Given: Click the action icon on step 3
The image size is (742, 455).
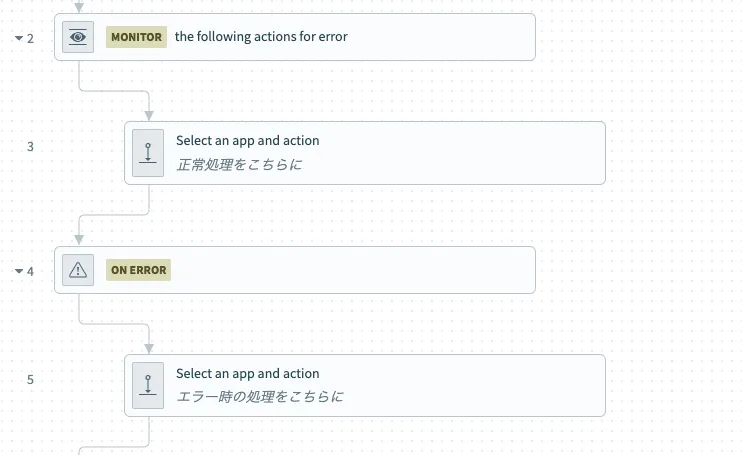Looking at the screenshot, I should click(148, 153).
